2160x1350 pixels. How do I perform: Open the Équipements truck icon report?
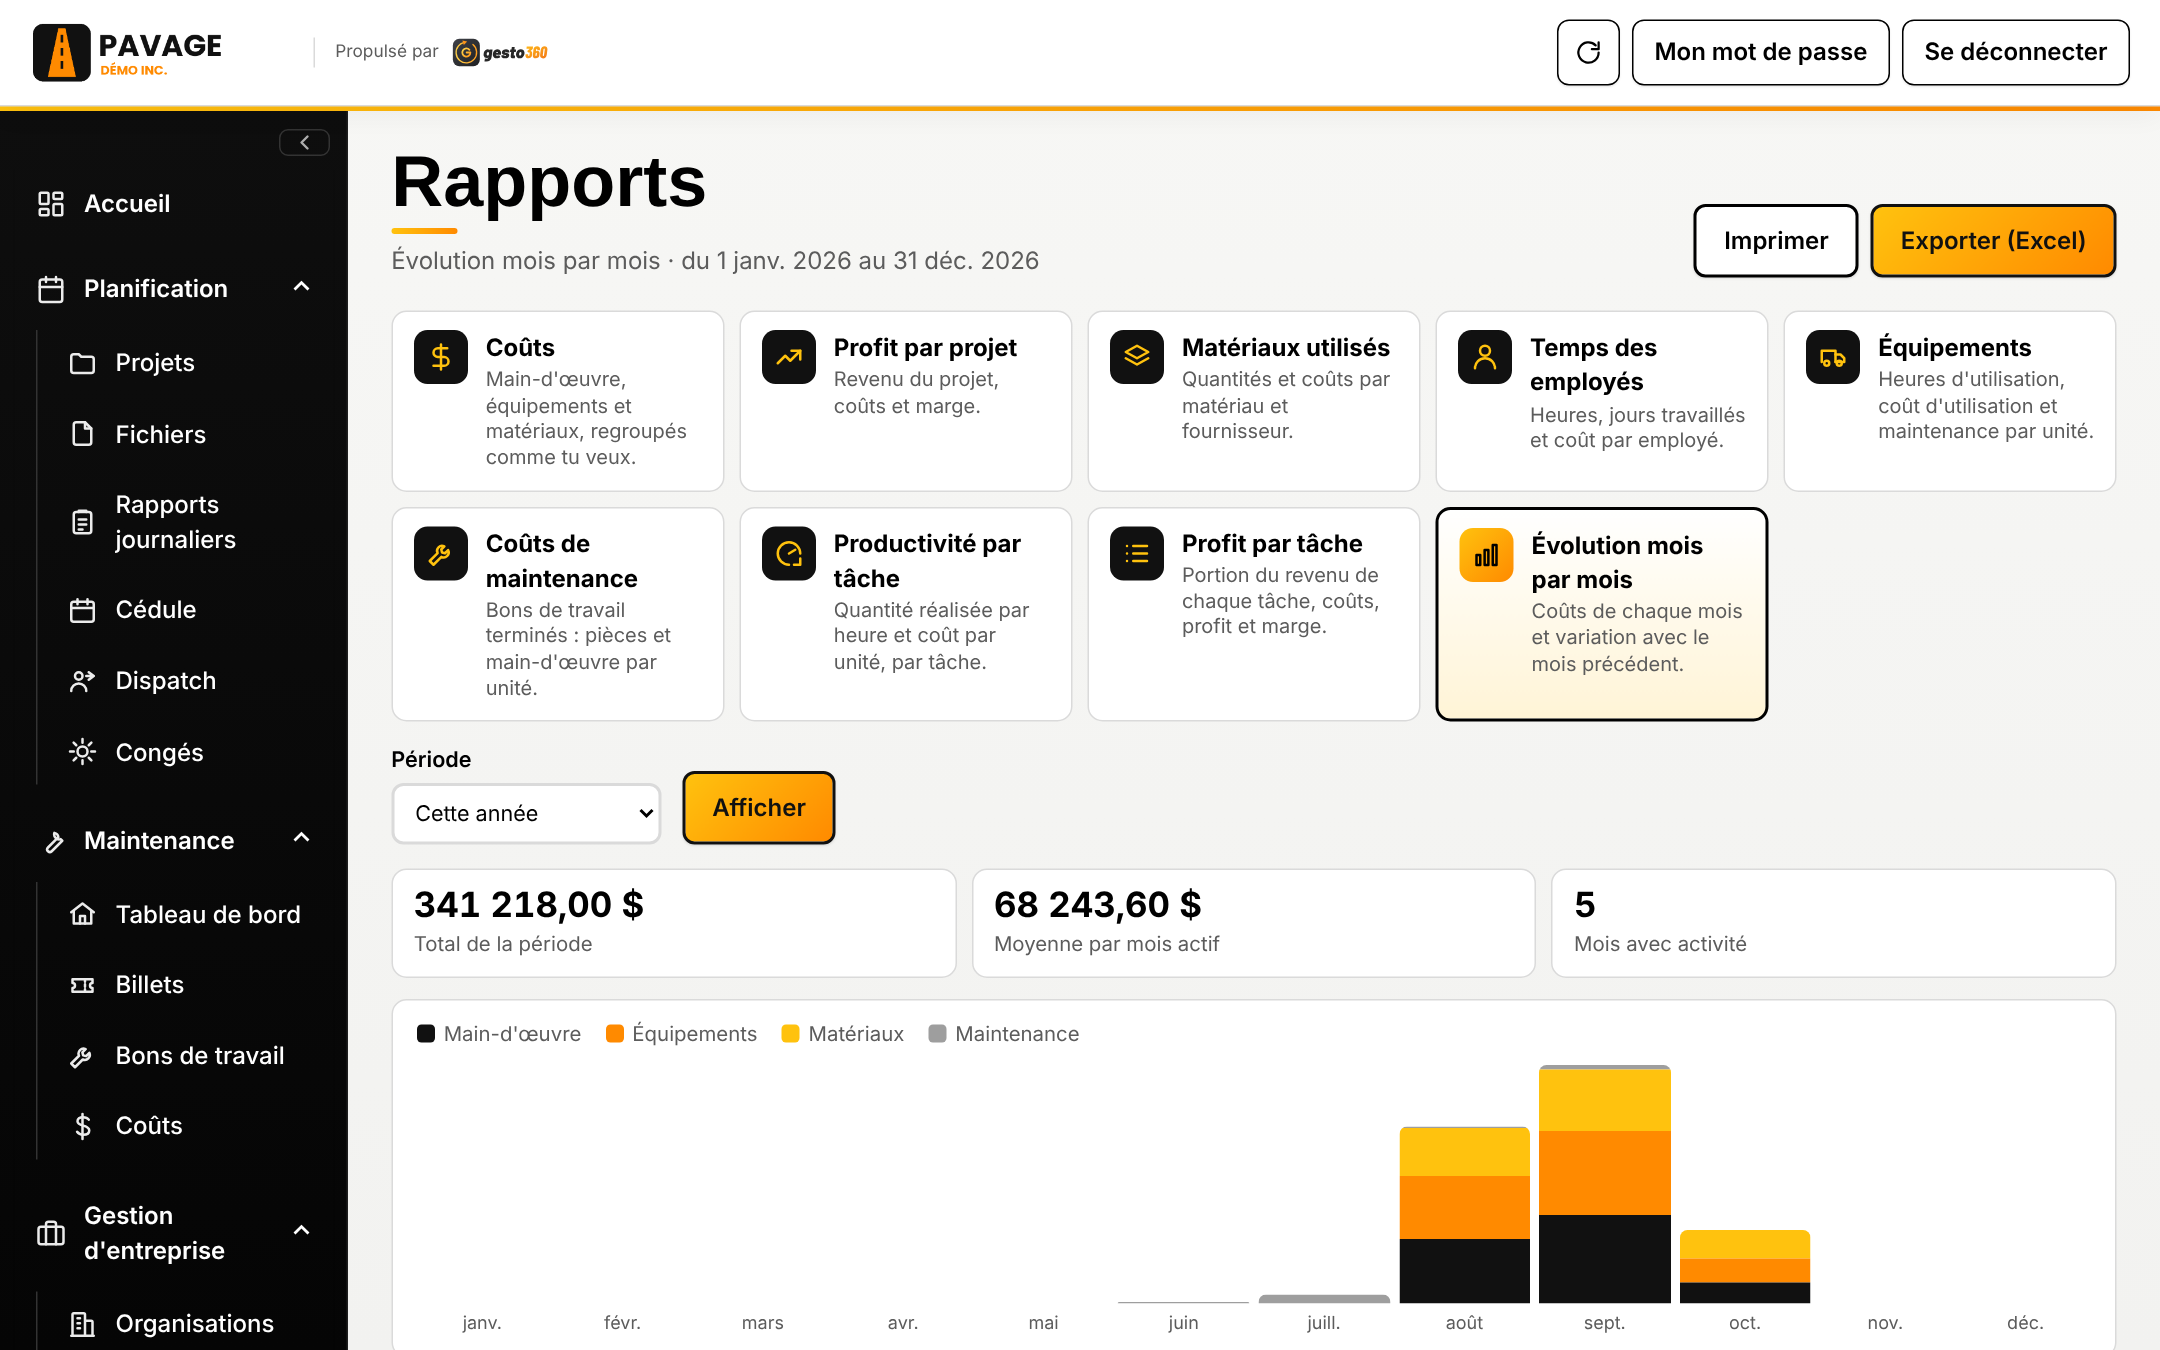(1833, 357)
